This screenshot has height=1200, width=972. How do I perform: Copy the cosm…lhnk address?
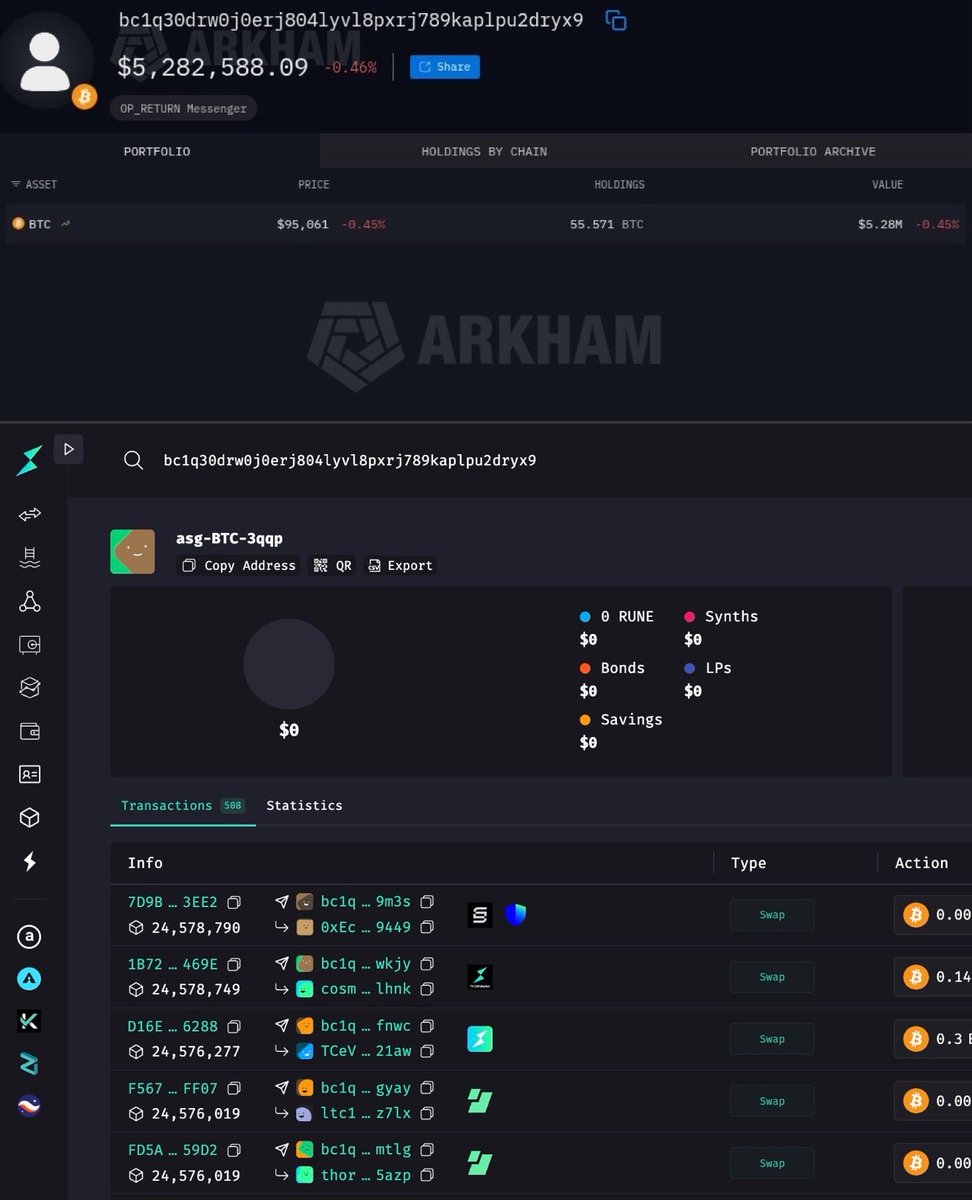(x=427, y=990)
